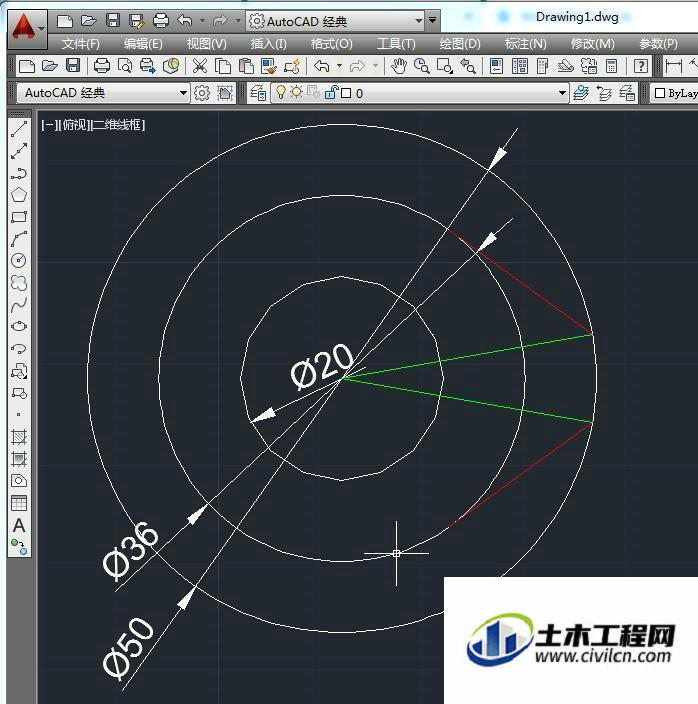
Task: Toggle layer 0 viewport freeze icon
Action: (x=313, y=92)
